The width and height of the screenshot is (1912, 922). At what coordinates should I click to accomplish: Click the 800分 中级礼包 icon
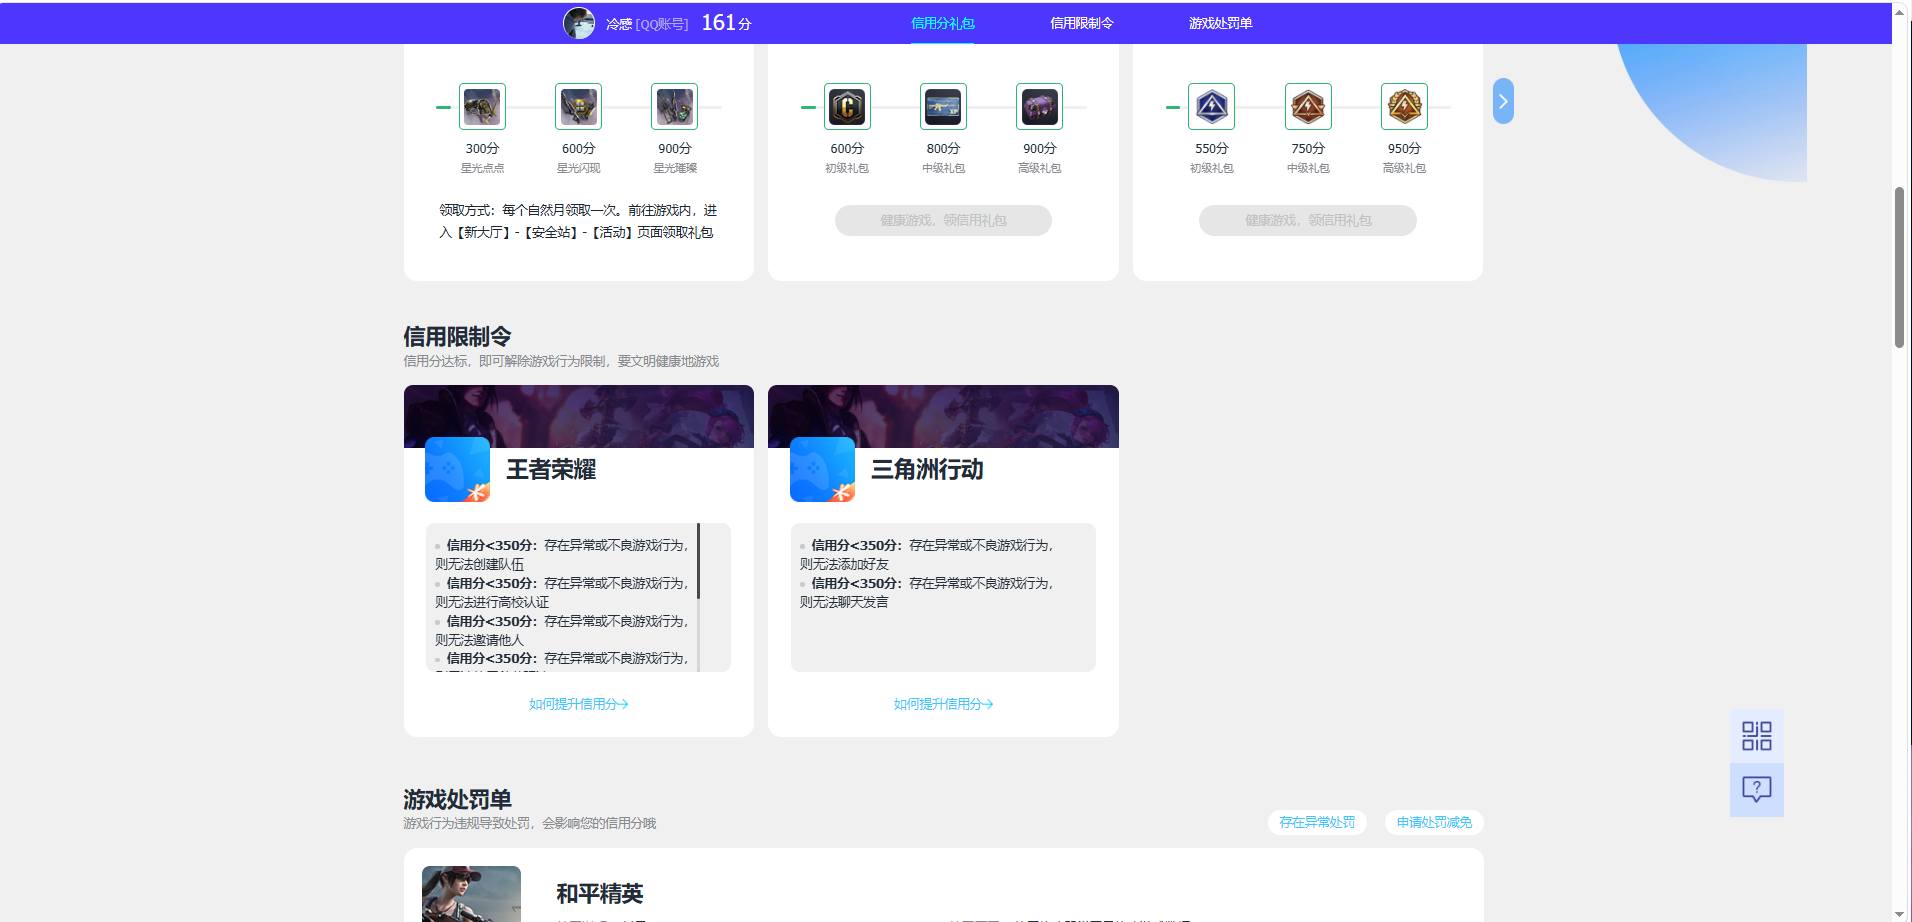pos(943,107)
